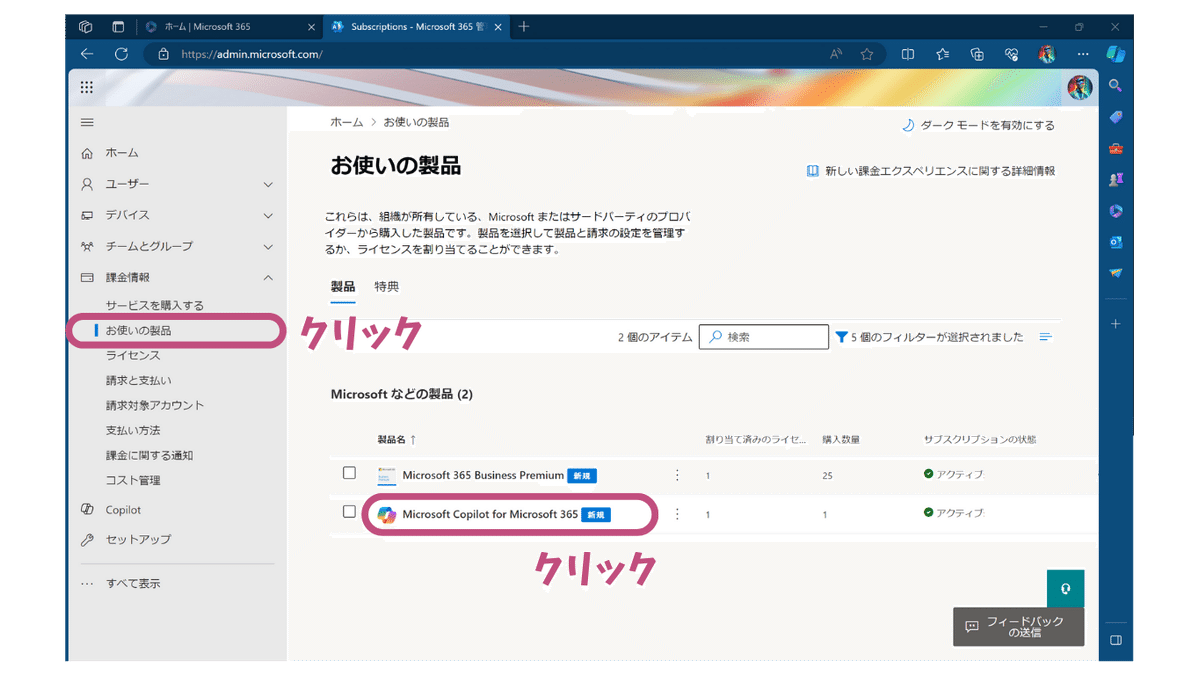Open Edge Settings and more menu

point(1083,54)
